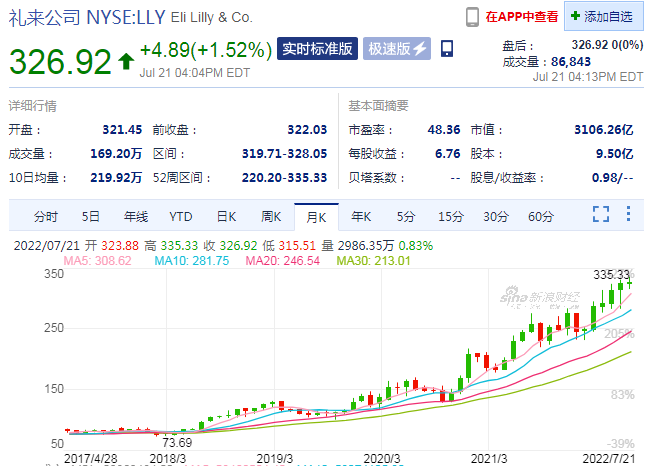The image size is (655, 466).
Task: Open the 分时 chart tab
Action: click(x=46, y=217)
